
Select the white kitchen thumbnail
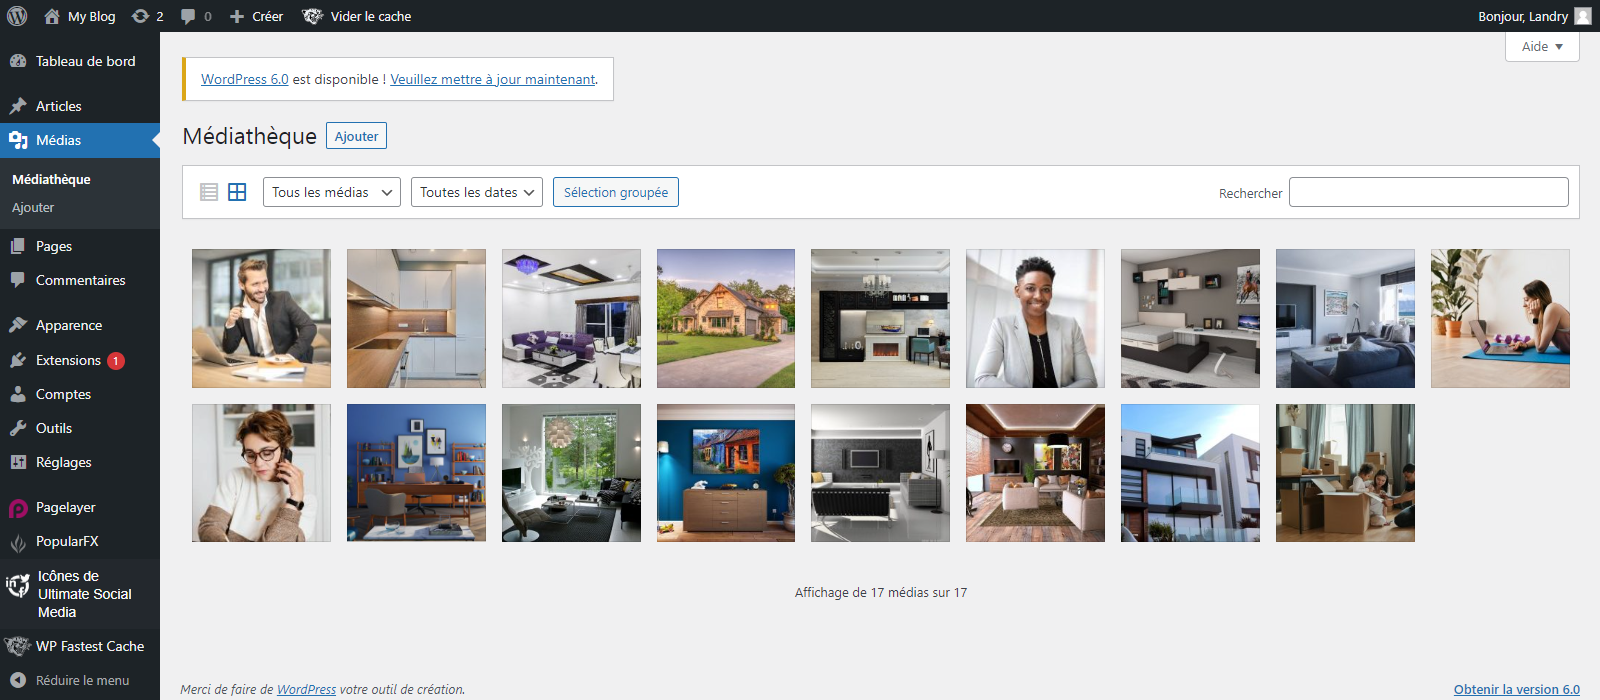pyautogui.click(x=416, y=318)
